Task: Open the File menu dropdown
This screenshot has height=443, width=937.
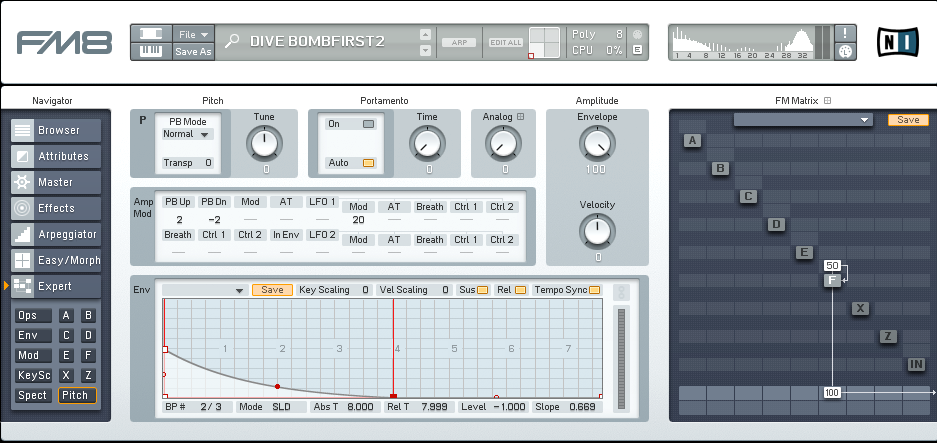Action: (194, 35)
